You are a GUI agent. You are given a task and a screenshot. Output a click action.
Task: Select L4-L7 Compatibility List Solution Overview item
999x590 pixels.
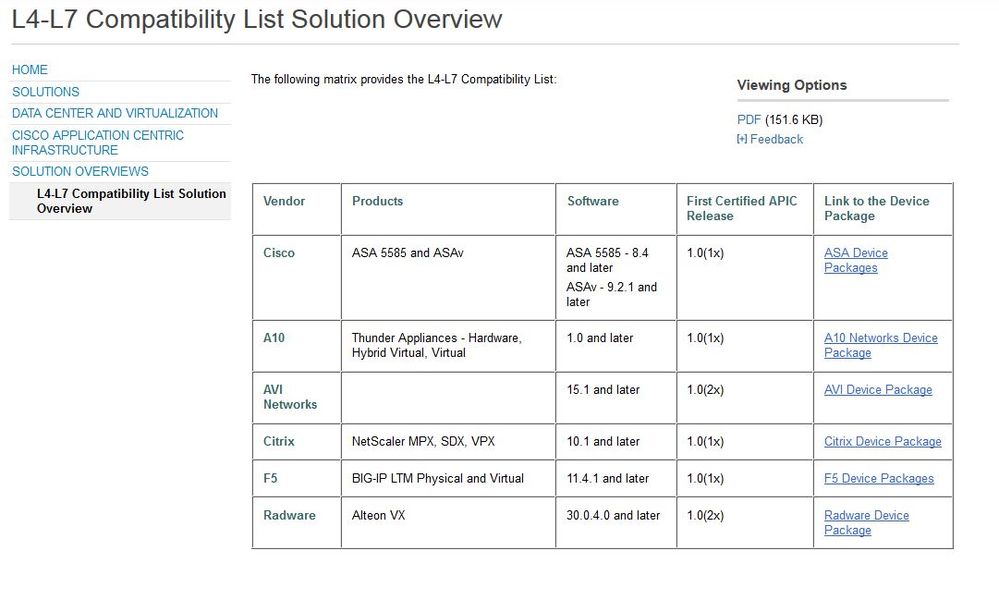(x=131, y=201)
